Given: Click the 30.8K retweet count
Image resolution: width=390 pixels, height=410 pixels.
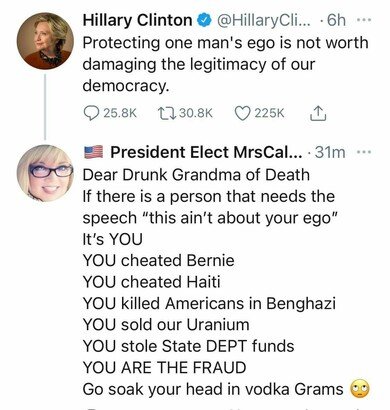Looking at the screenshot, I should [196, 113].
